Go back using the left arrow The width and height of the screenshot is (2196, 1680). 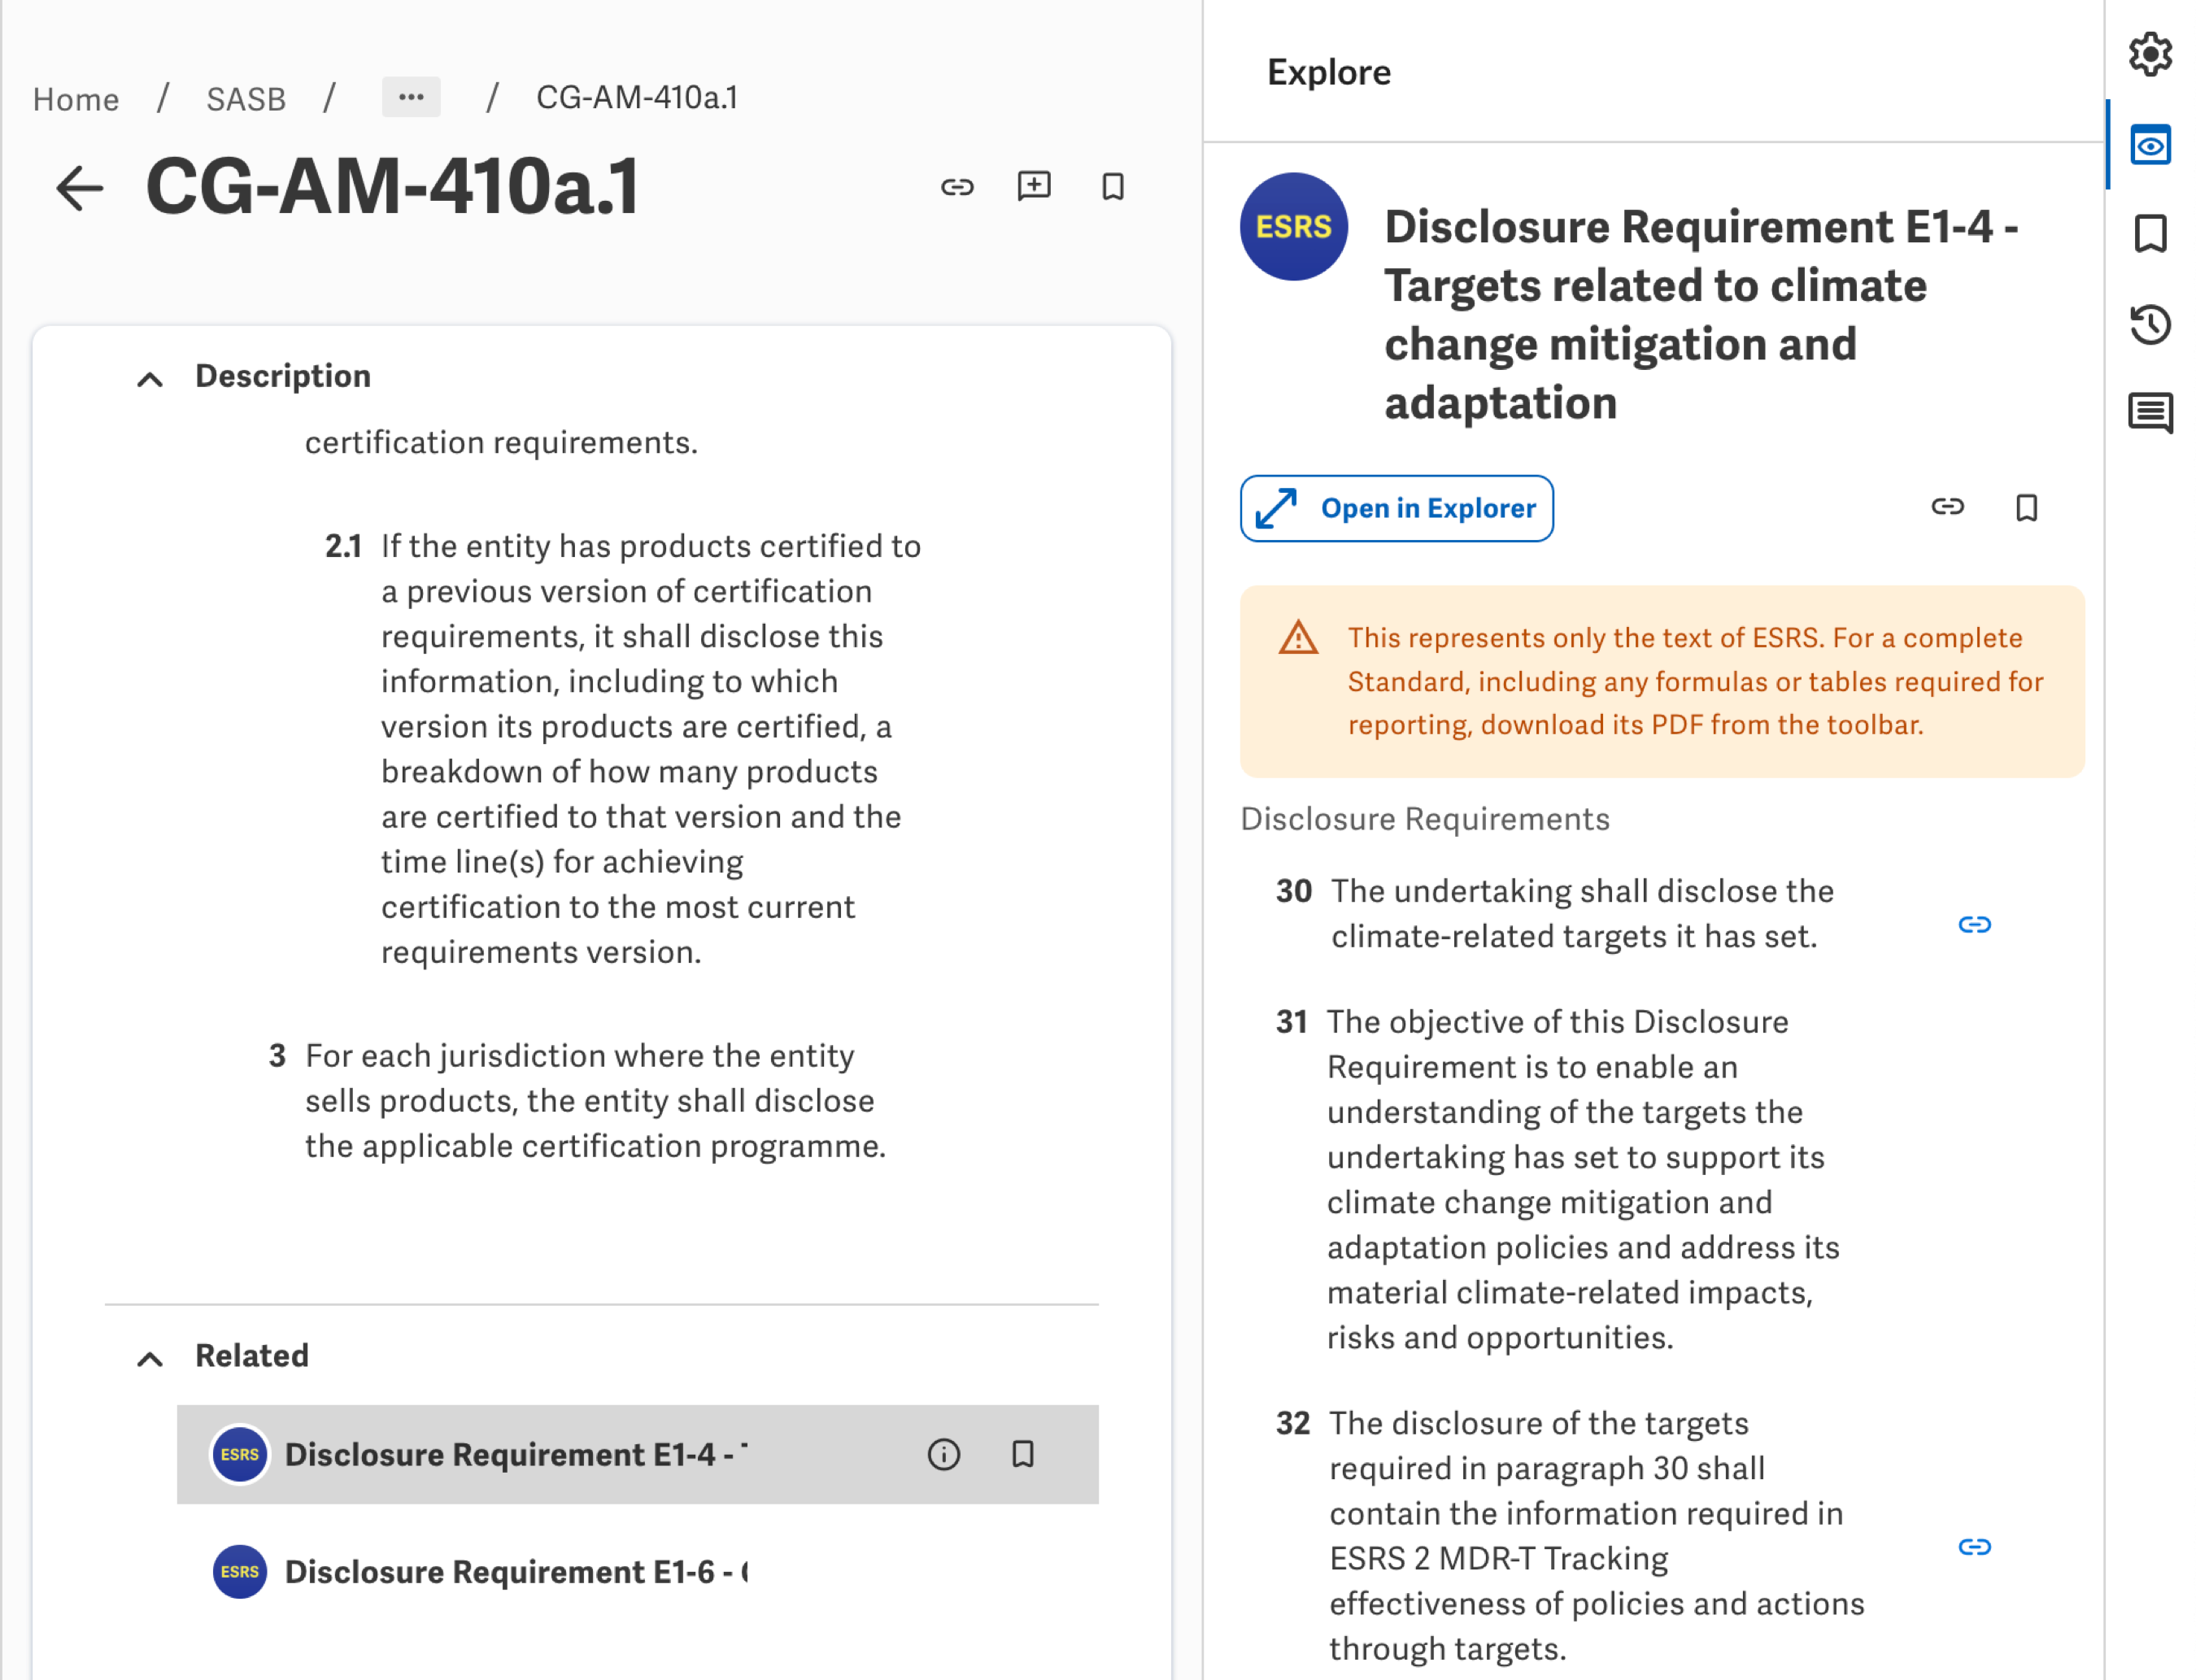point(80,188)
